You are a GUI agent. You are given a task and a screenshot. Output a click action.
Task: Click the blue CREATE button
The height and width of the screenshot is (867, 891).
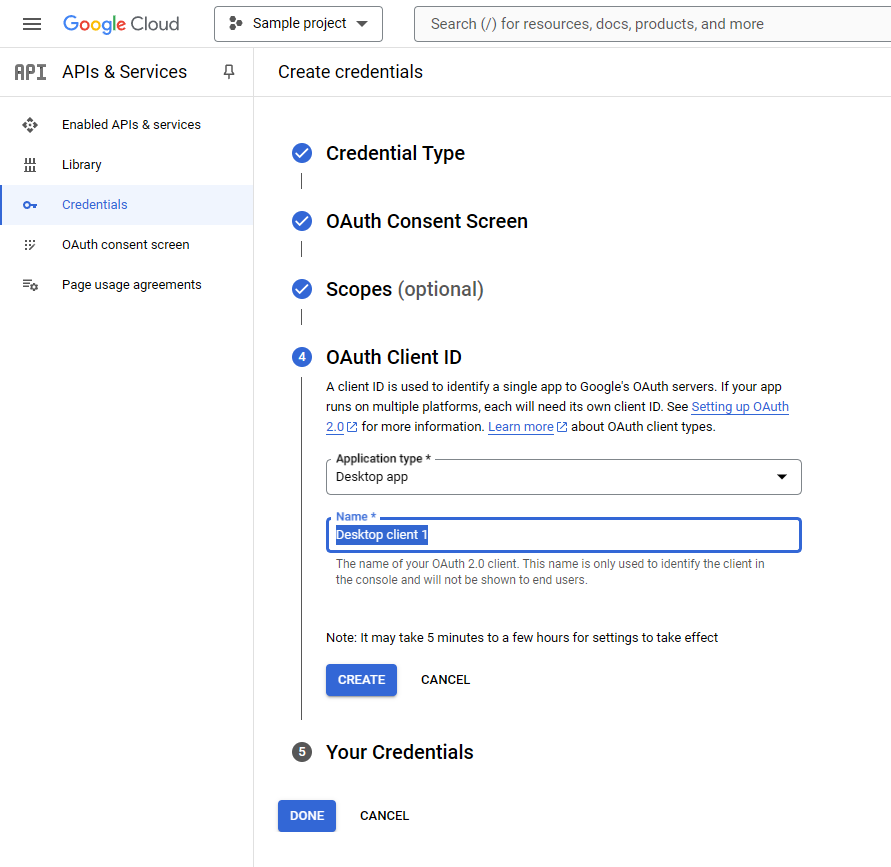[x=361, y=680]
